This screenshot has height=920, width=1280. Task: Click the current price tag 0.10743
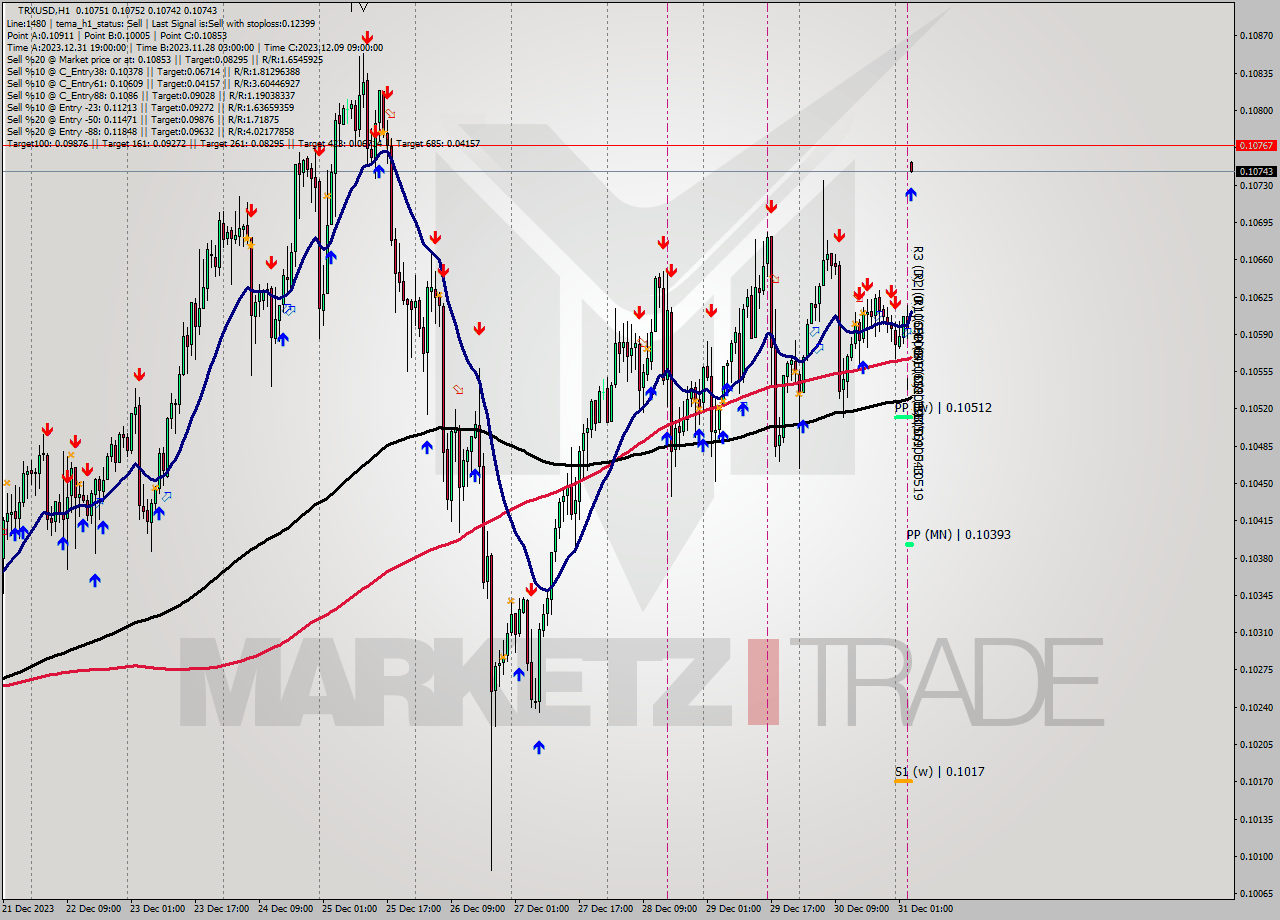pos(1256,171)
